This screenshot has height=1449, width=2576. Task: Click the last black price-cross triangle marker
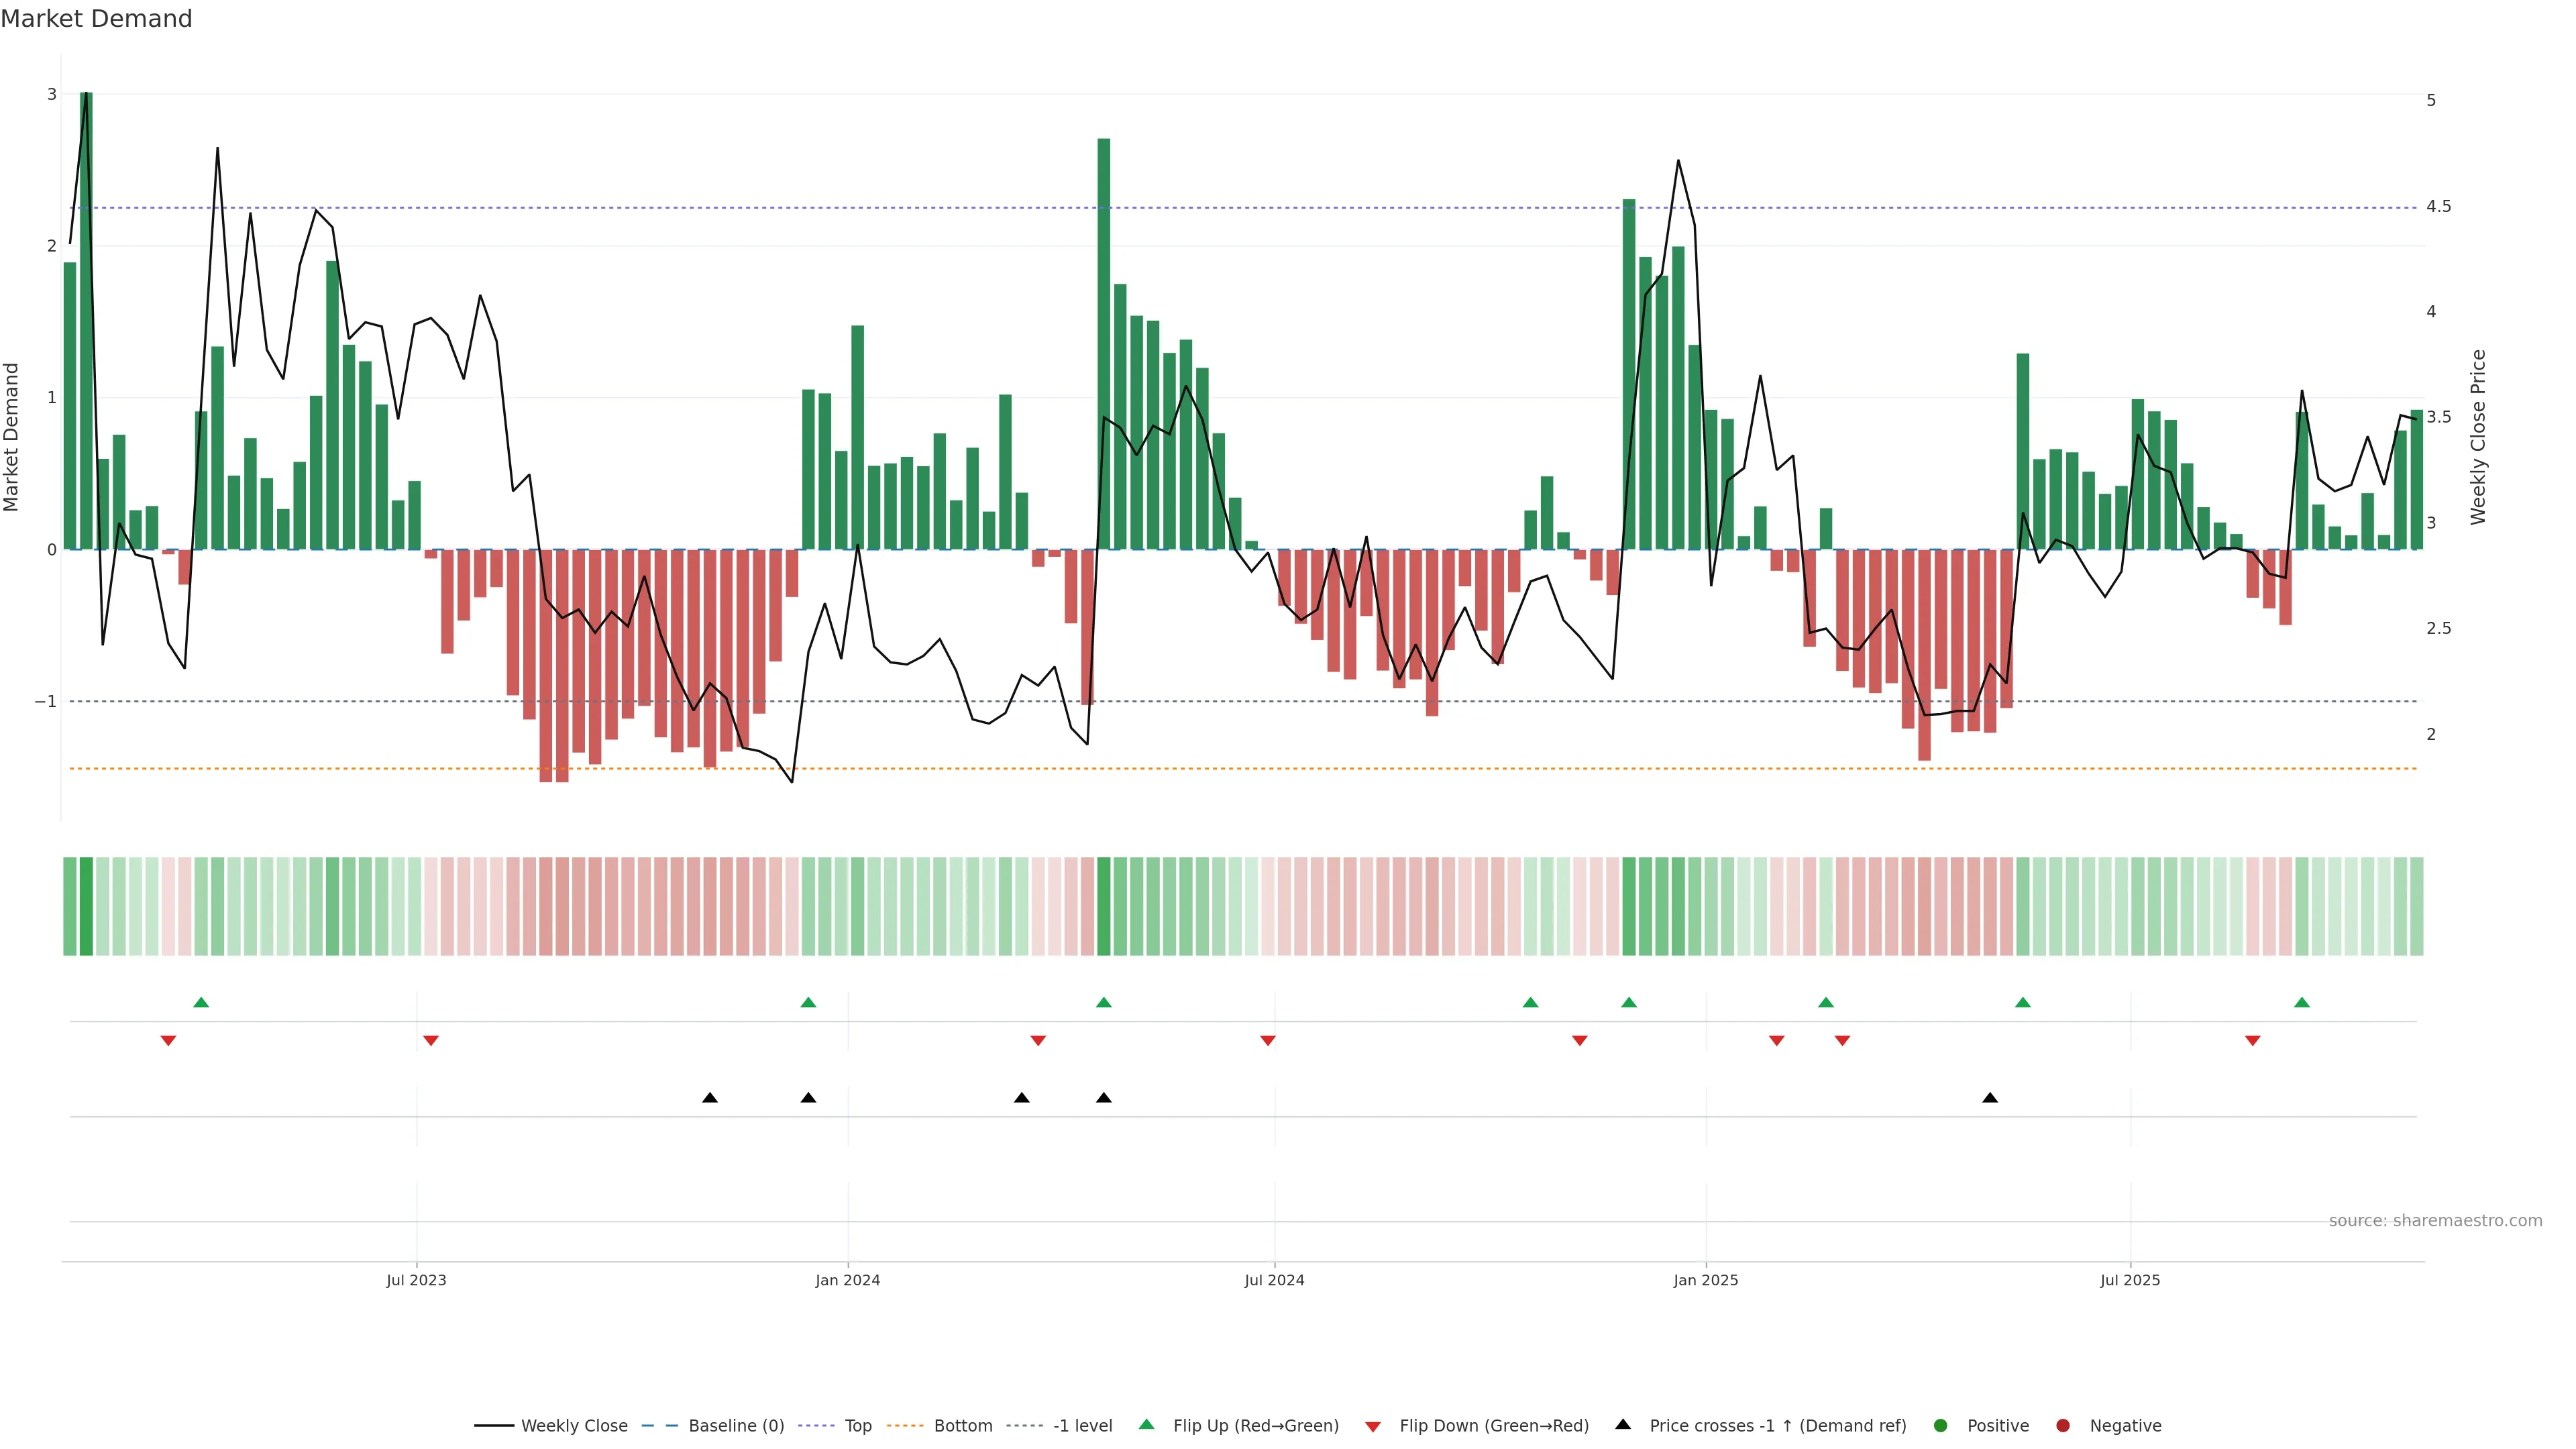(1990, 1097)
